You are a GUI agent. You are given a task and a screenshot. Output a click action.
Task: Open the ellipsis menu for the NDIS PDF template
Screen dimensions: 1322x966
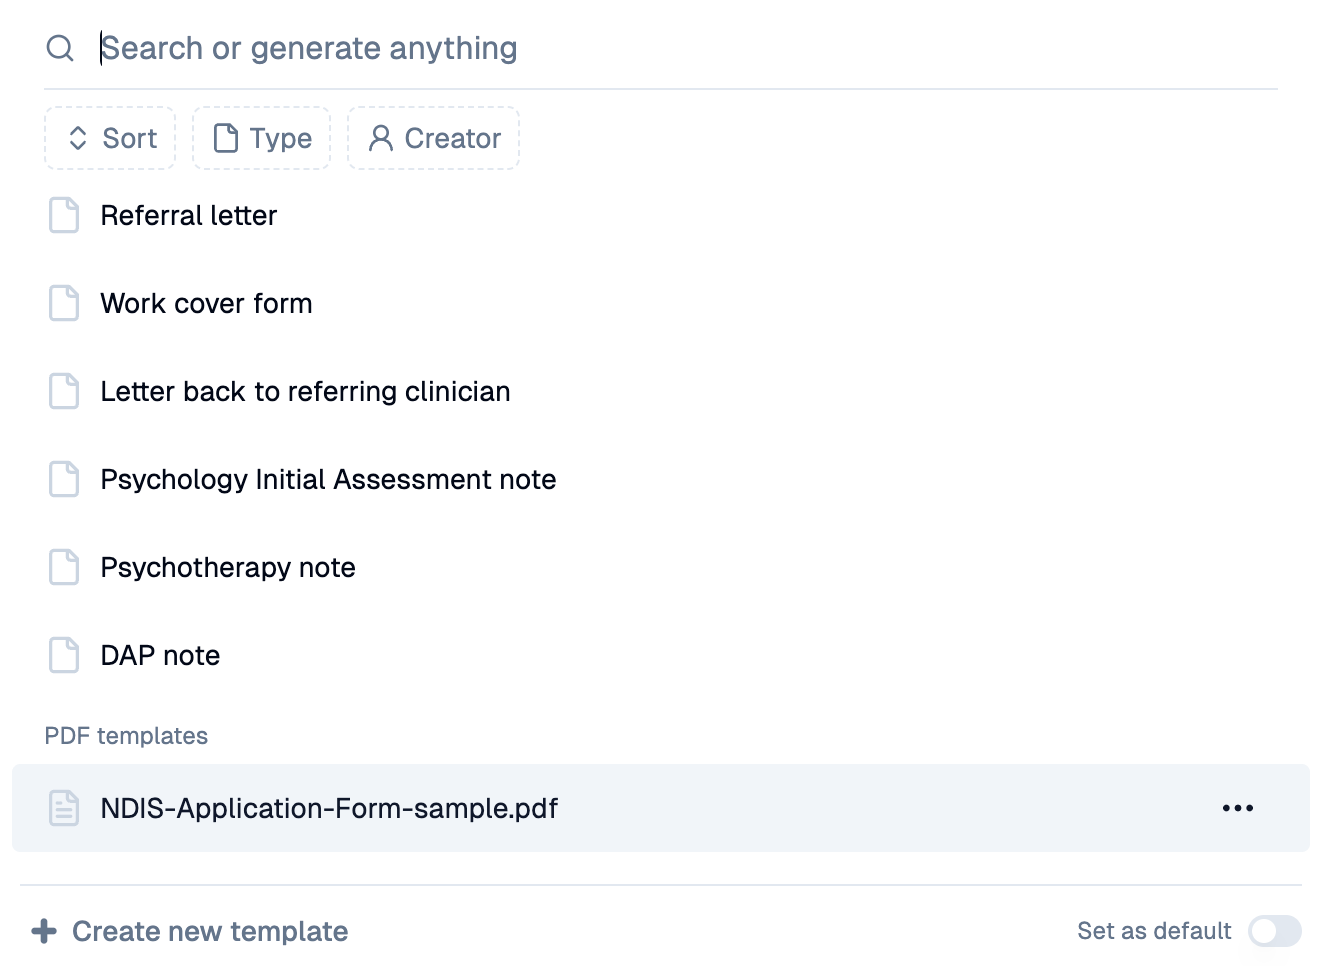[x=1238, y=808]
